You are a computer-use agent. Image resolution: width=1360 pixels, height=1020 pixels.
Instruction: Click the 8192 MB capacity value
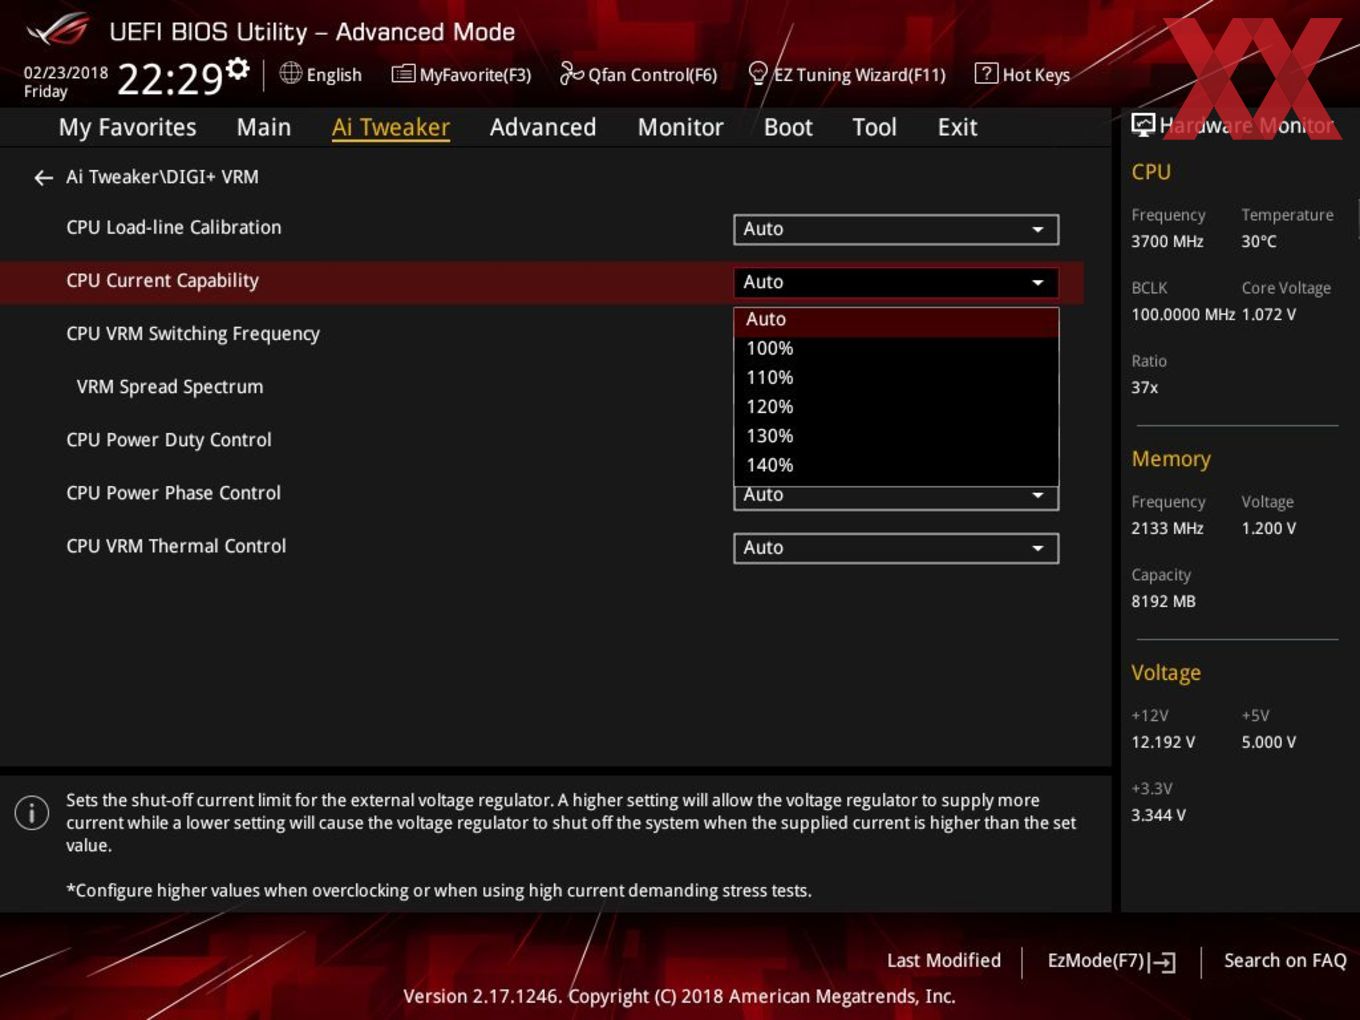1163,601
